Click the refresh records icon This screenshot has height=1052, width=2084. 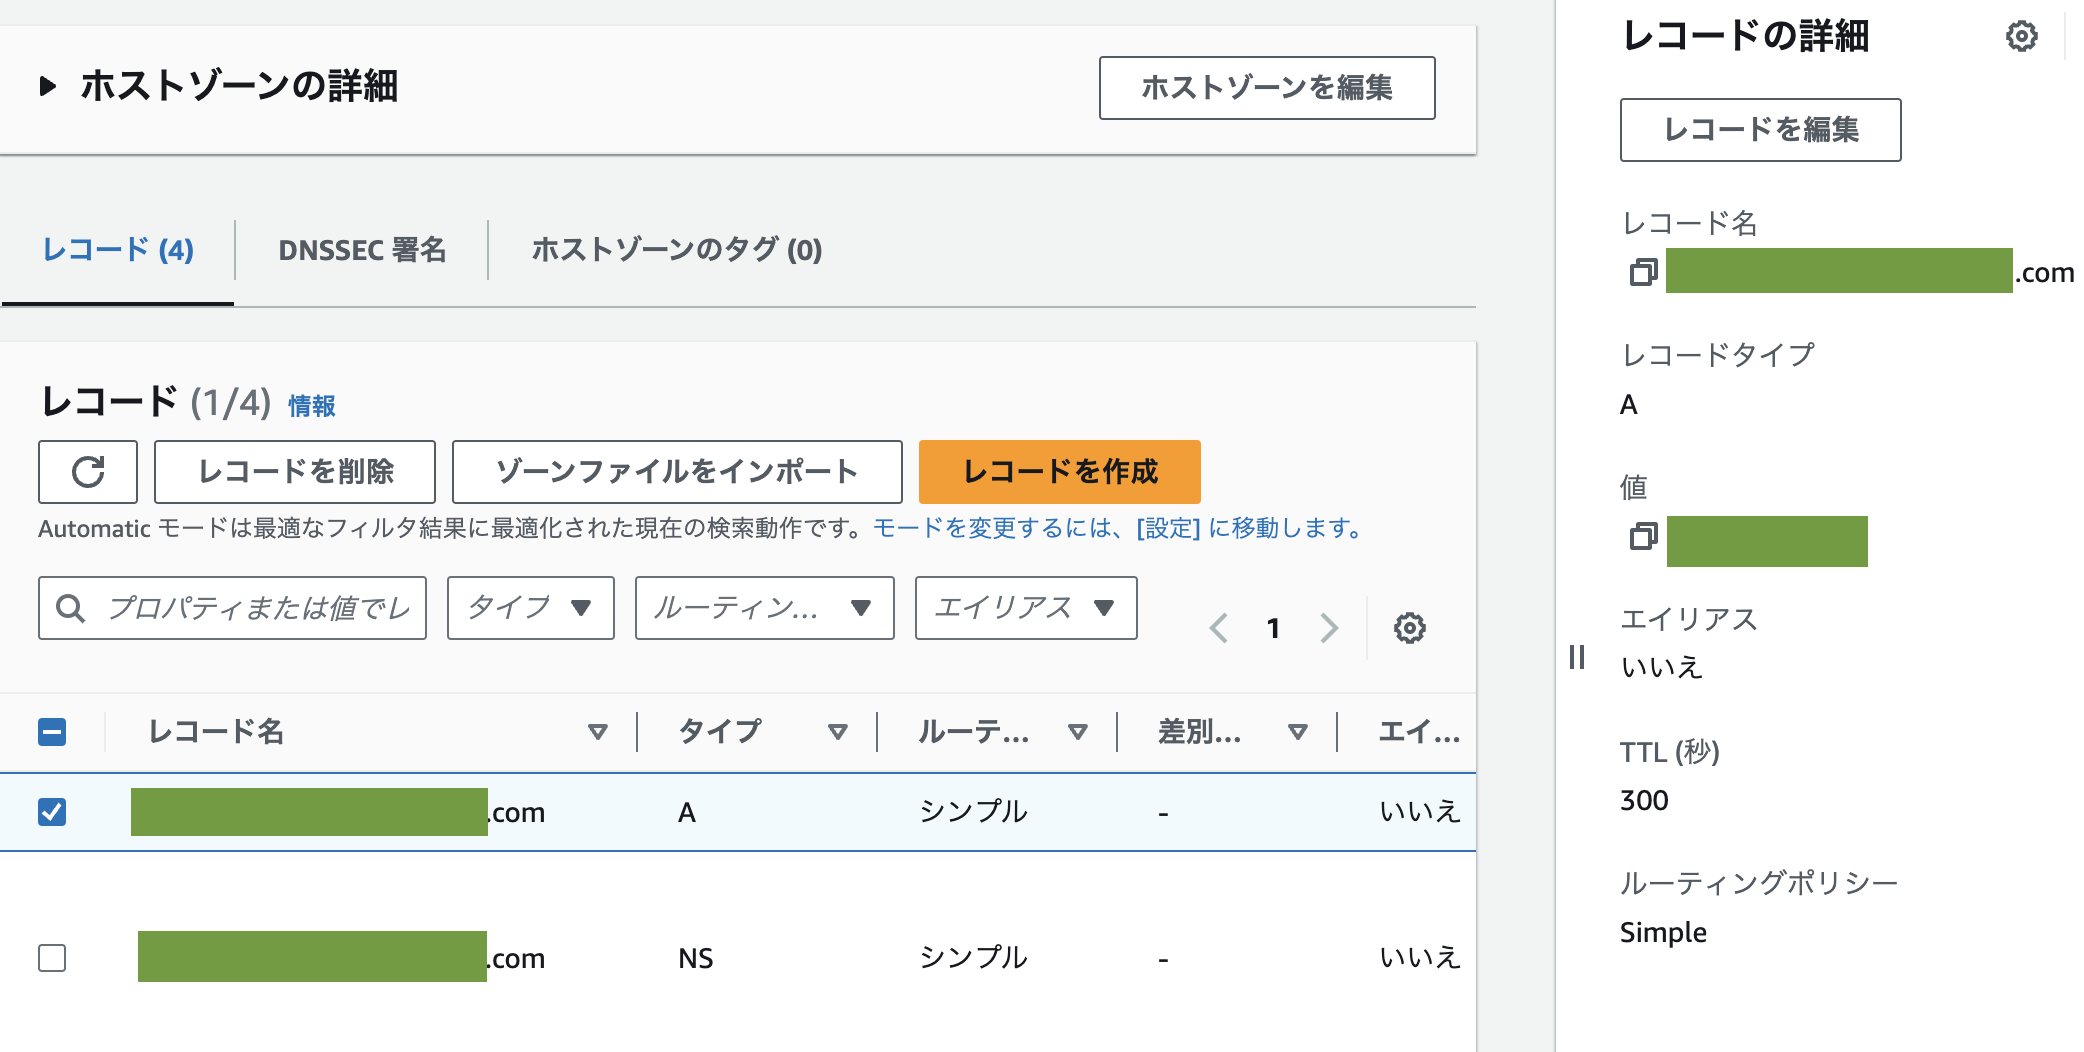pos(88,471)
